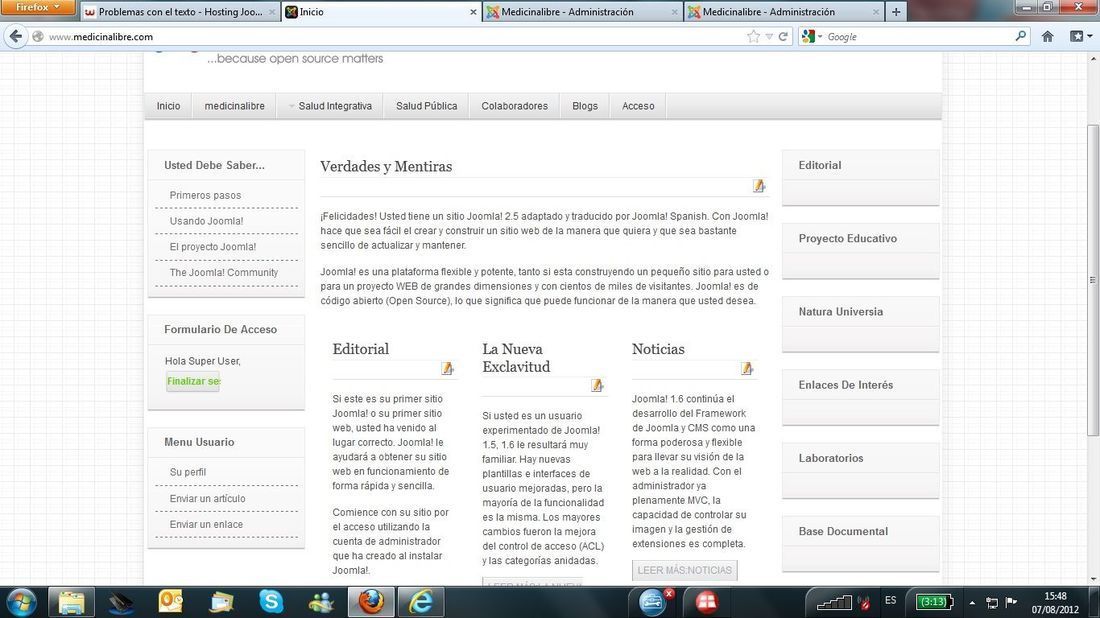Open medicinalibre menu item

[x=234, y=106]
